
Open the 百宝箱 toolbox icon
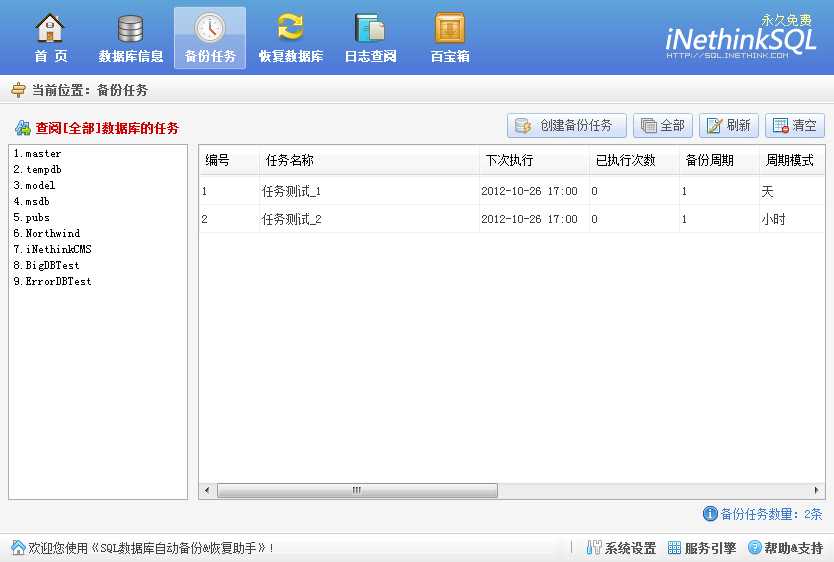[450, 28]
